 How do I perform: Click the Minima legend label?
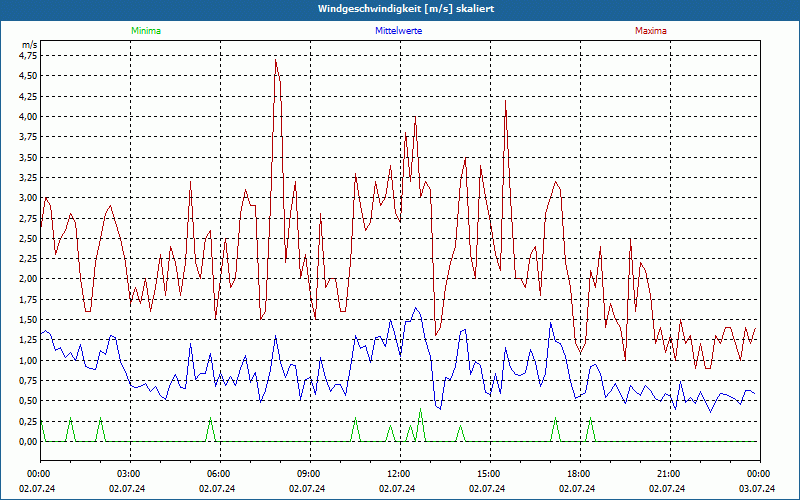146,31
